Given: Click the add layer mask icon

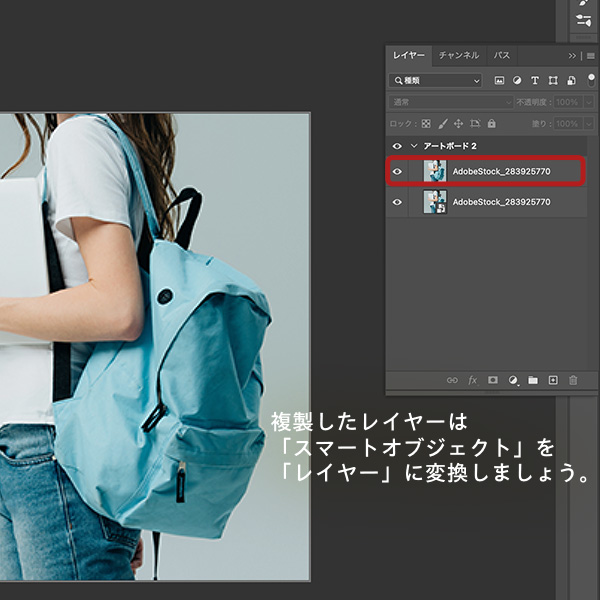Looking at the screenshot, I should 493,380.
